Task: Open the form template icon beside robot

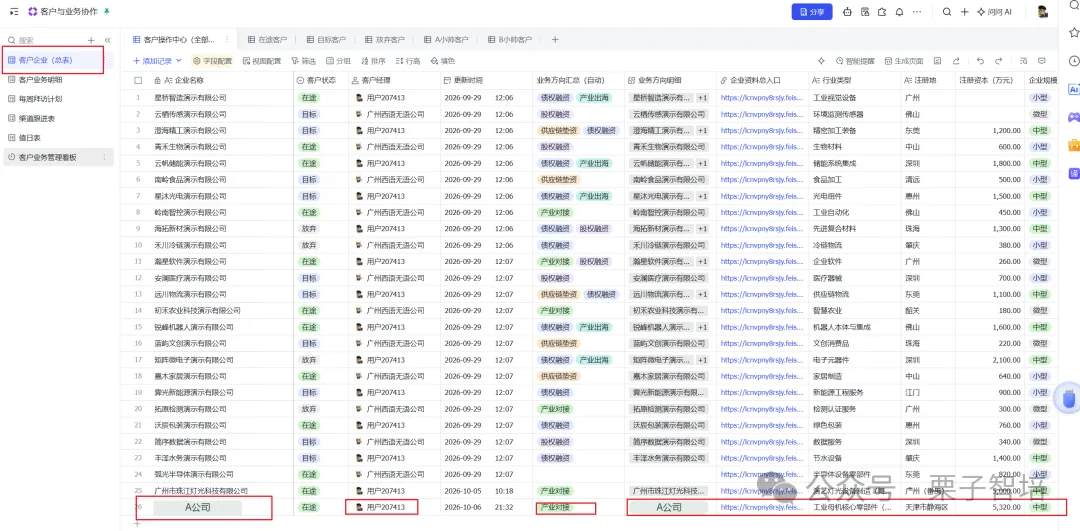Action: [864, 12]
